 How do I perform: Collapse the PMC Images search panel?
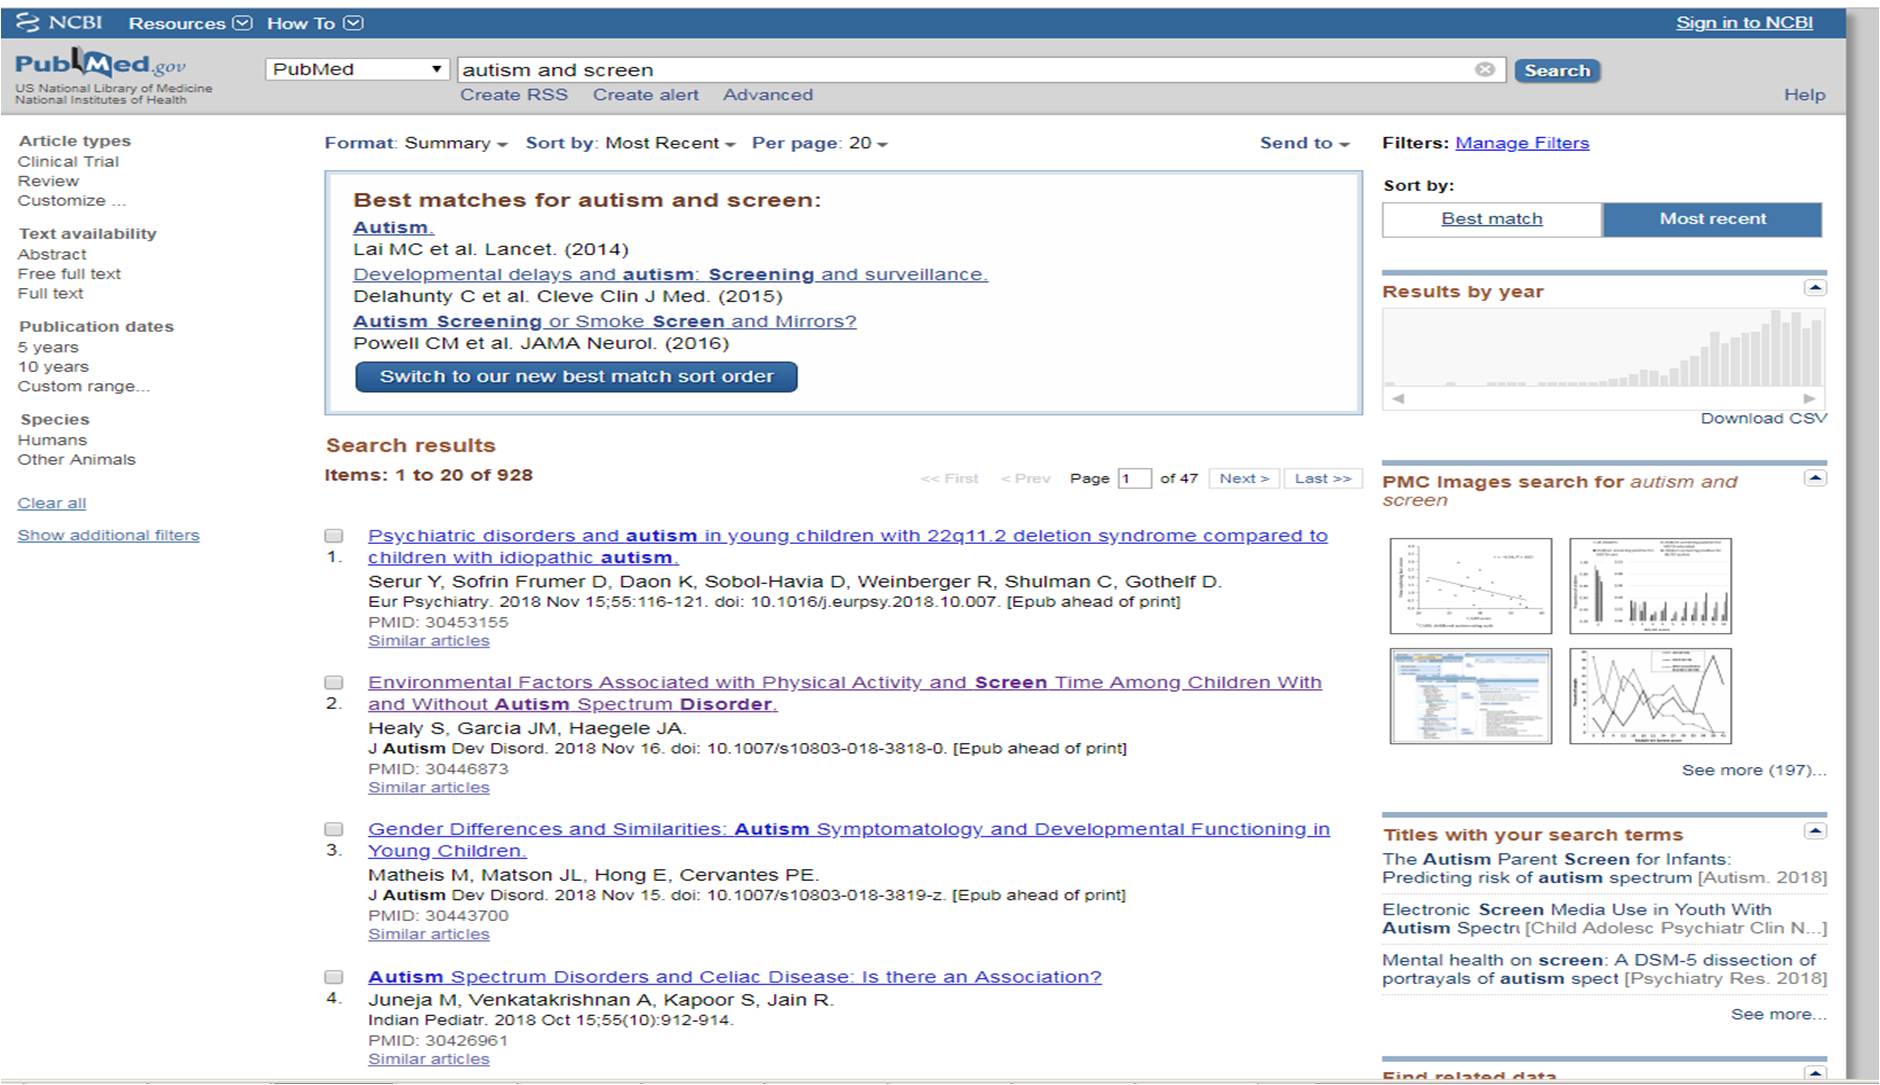pos(1815,478)
